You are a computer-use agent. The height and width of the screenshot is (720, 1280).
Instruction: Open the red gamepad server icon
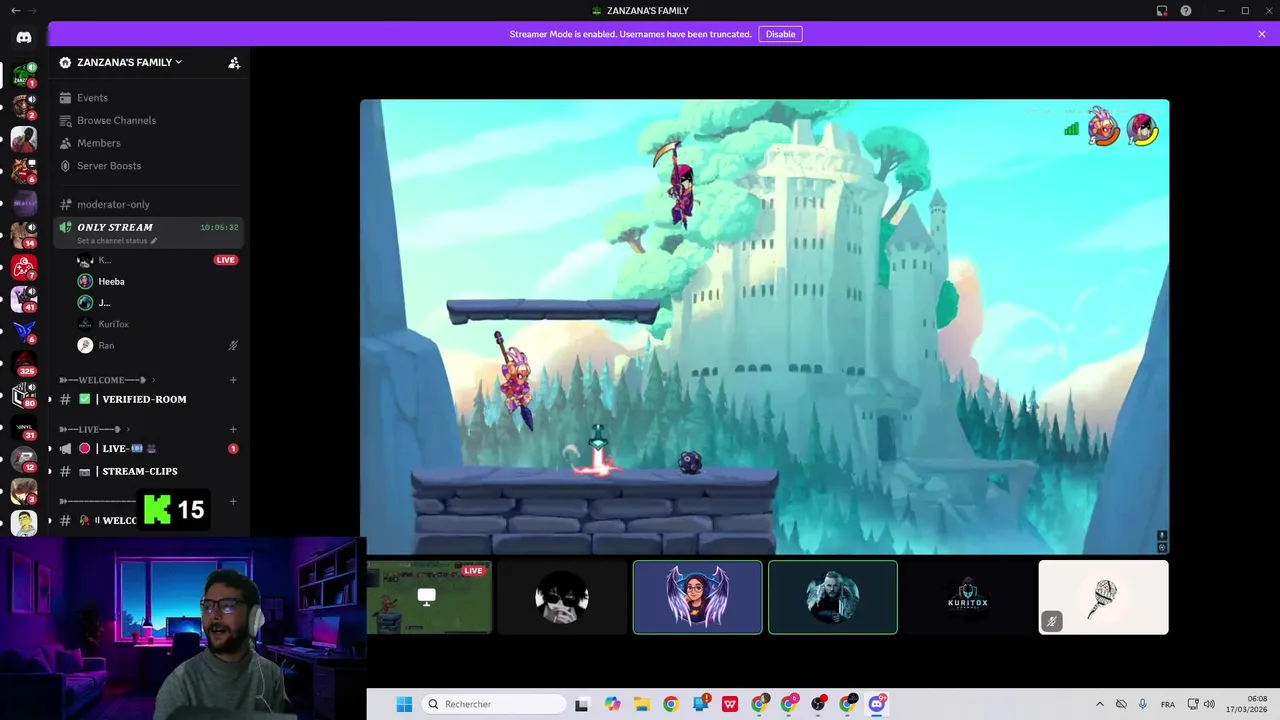24,267
